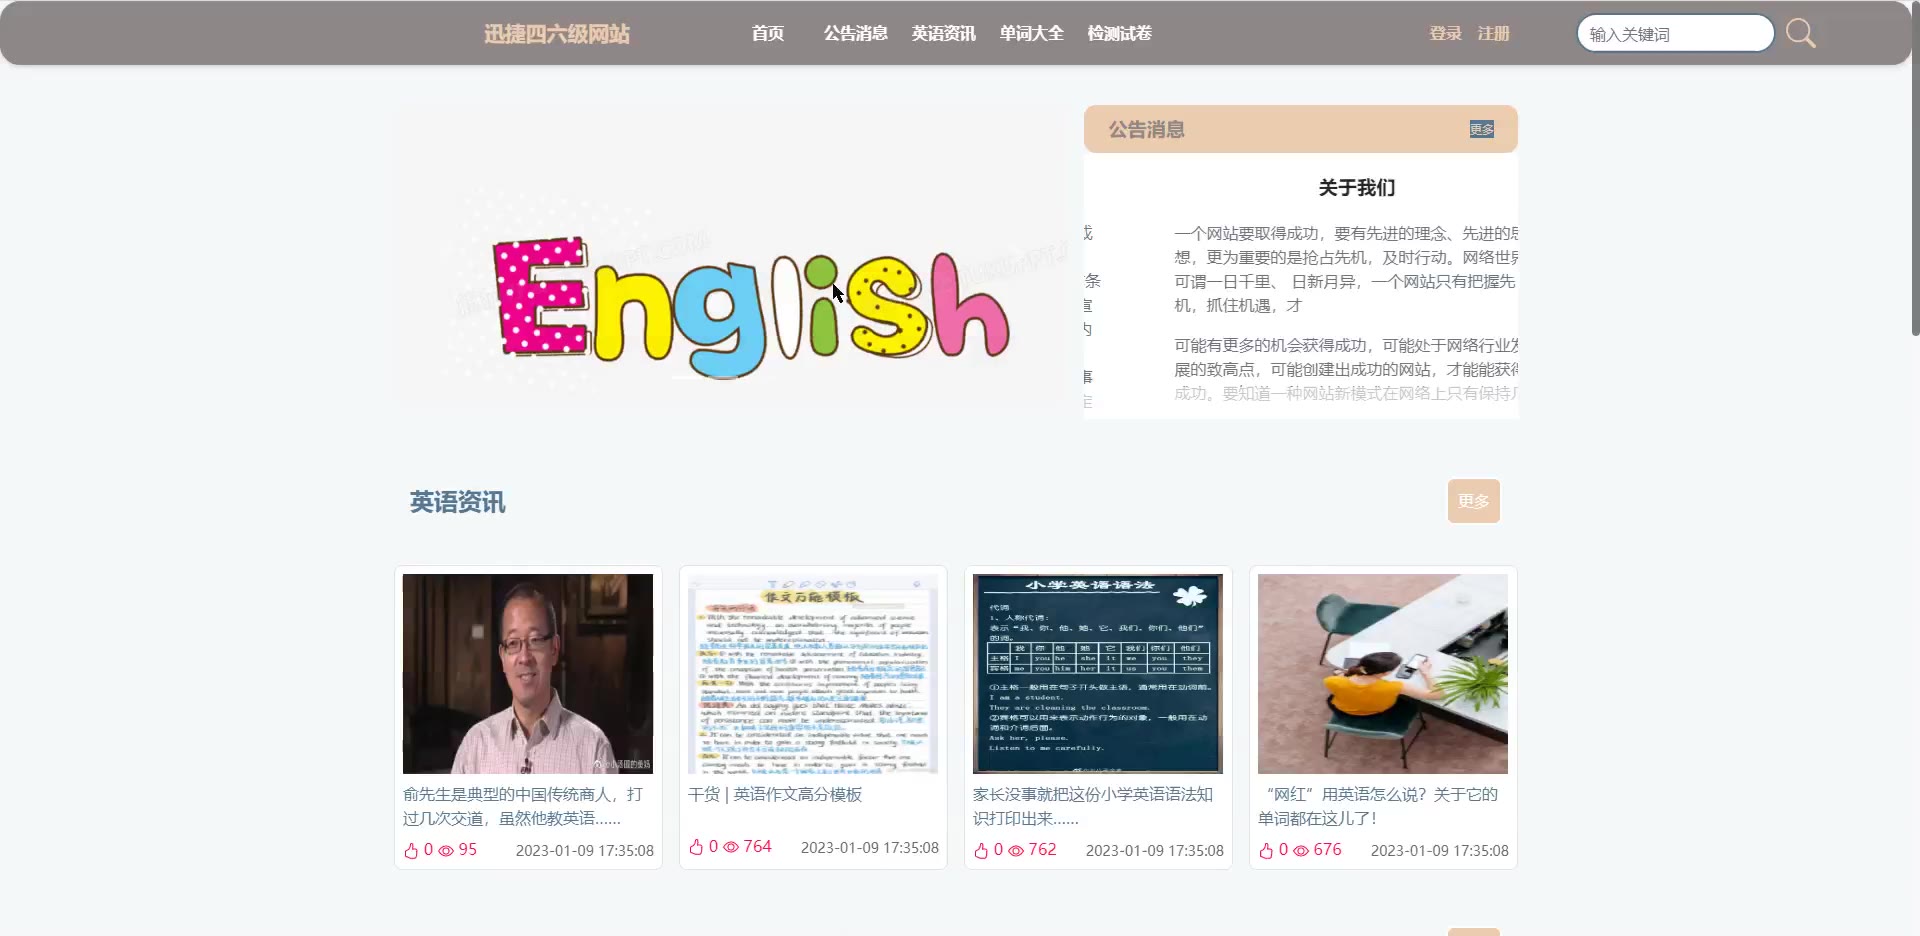This screenshot has width=1920, height=936.
Task: Click the eye view icon beside 676
Action: (1301, 850)
